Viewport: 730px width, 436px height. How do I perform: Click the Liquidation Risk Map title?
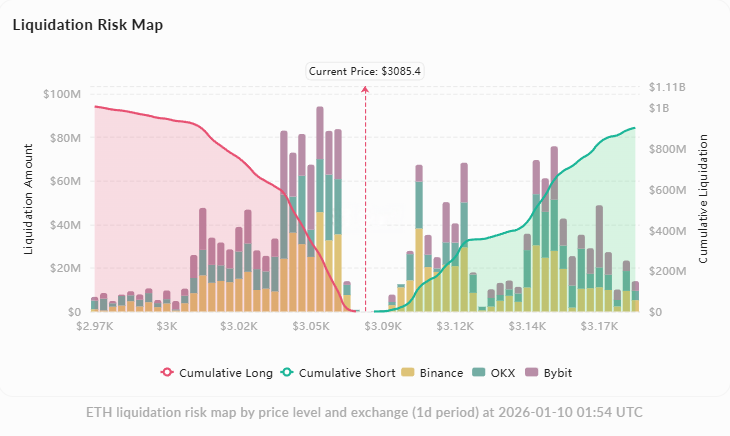(x=88, y=23)
